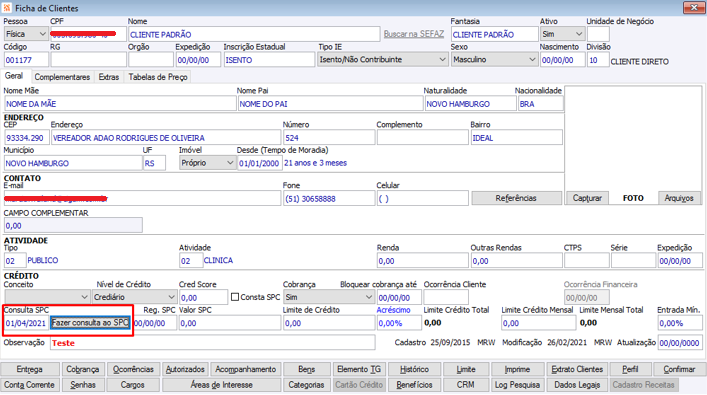
Task: Open the Ocorrências button
Action: 133,369
